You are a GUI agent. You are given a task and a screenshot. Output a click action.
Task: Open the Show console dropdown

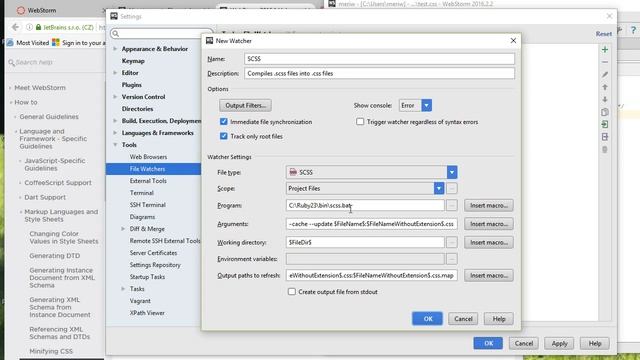click(x=427, y=105)
